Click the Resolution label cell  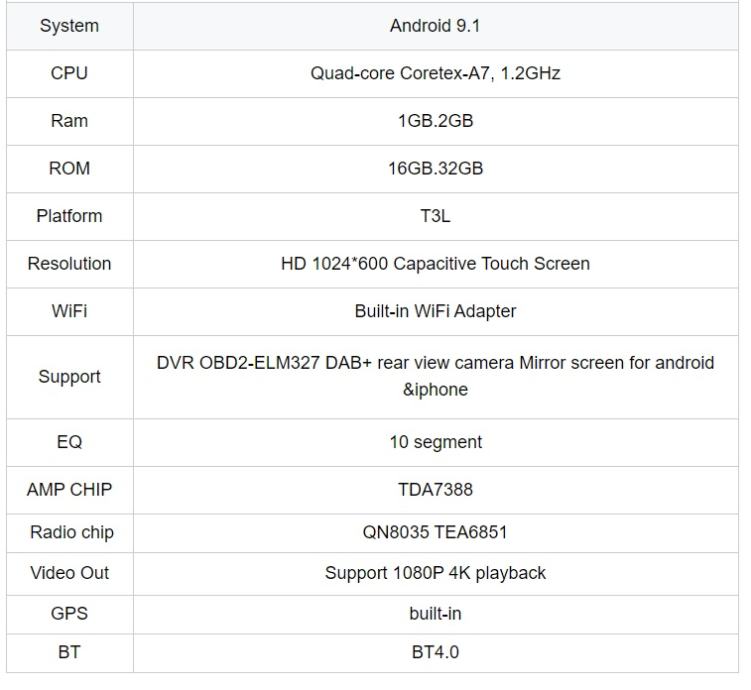coord(69,264)
